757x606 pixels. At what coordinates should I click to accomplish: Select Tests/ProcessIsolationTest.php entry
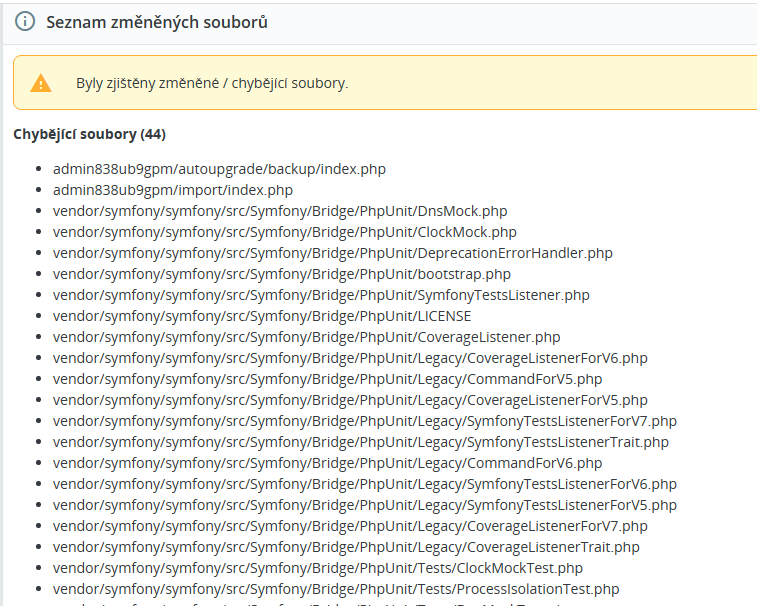click(336, 589)
